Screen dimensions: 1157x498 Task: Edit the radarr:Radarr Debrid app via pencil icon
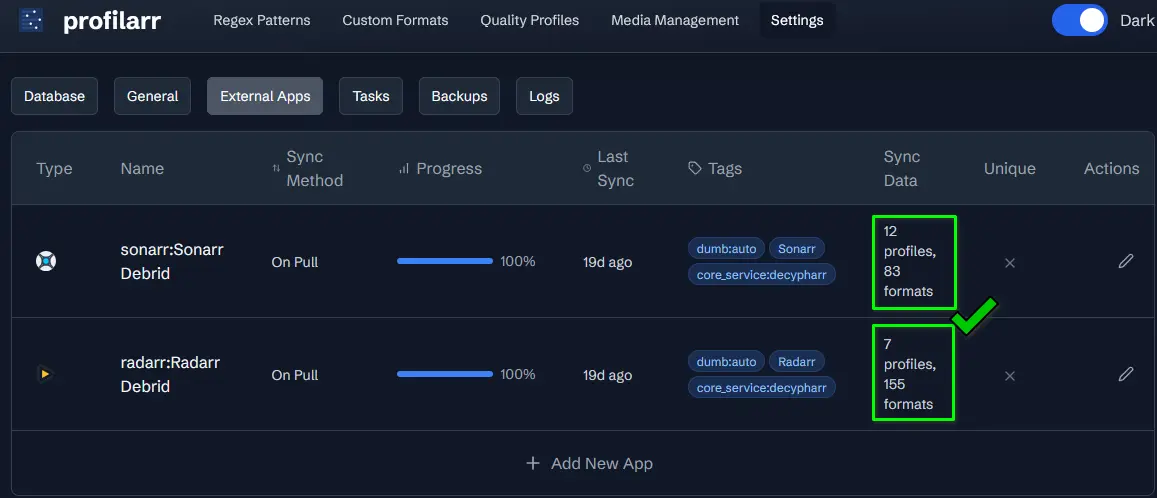point(1125,375)
